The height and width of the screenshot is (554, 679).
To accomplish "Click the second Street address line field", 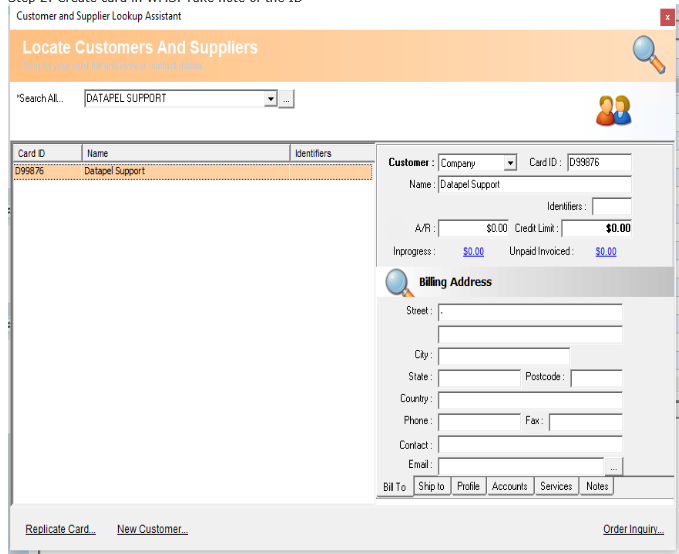I will (530, 334).
